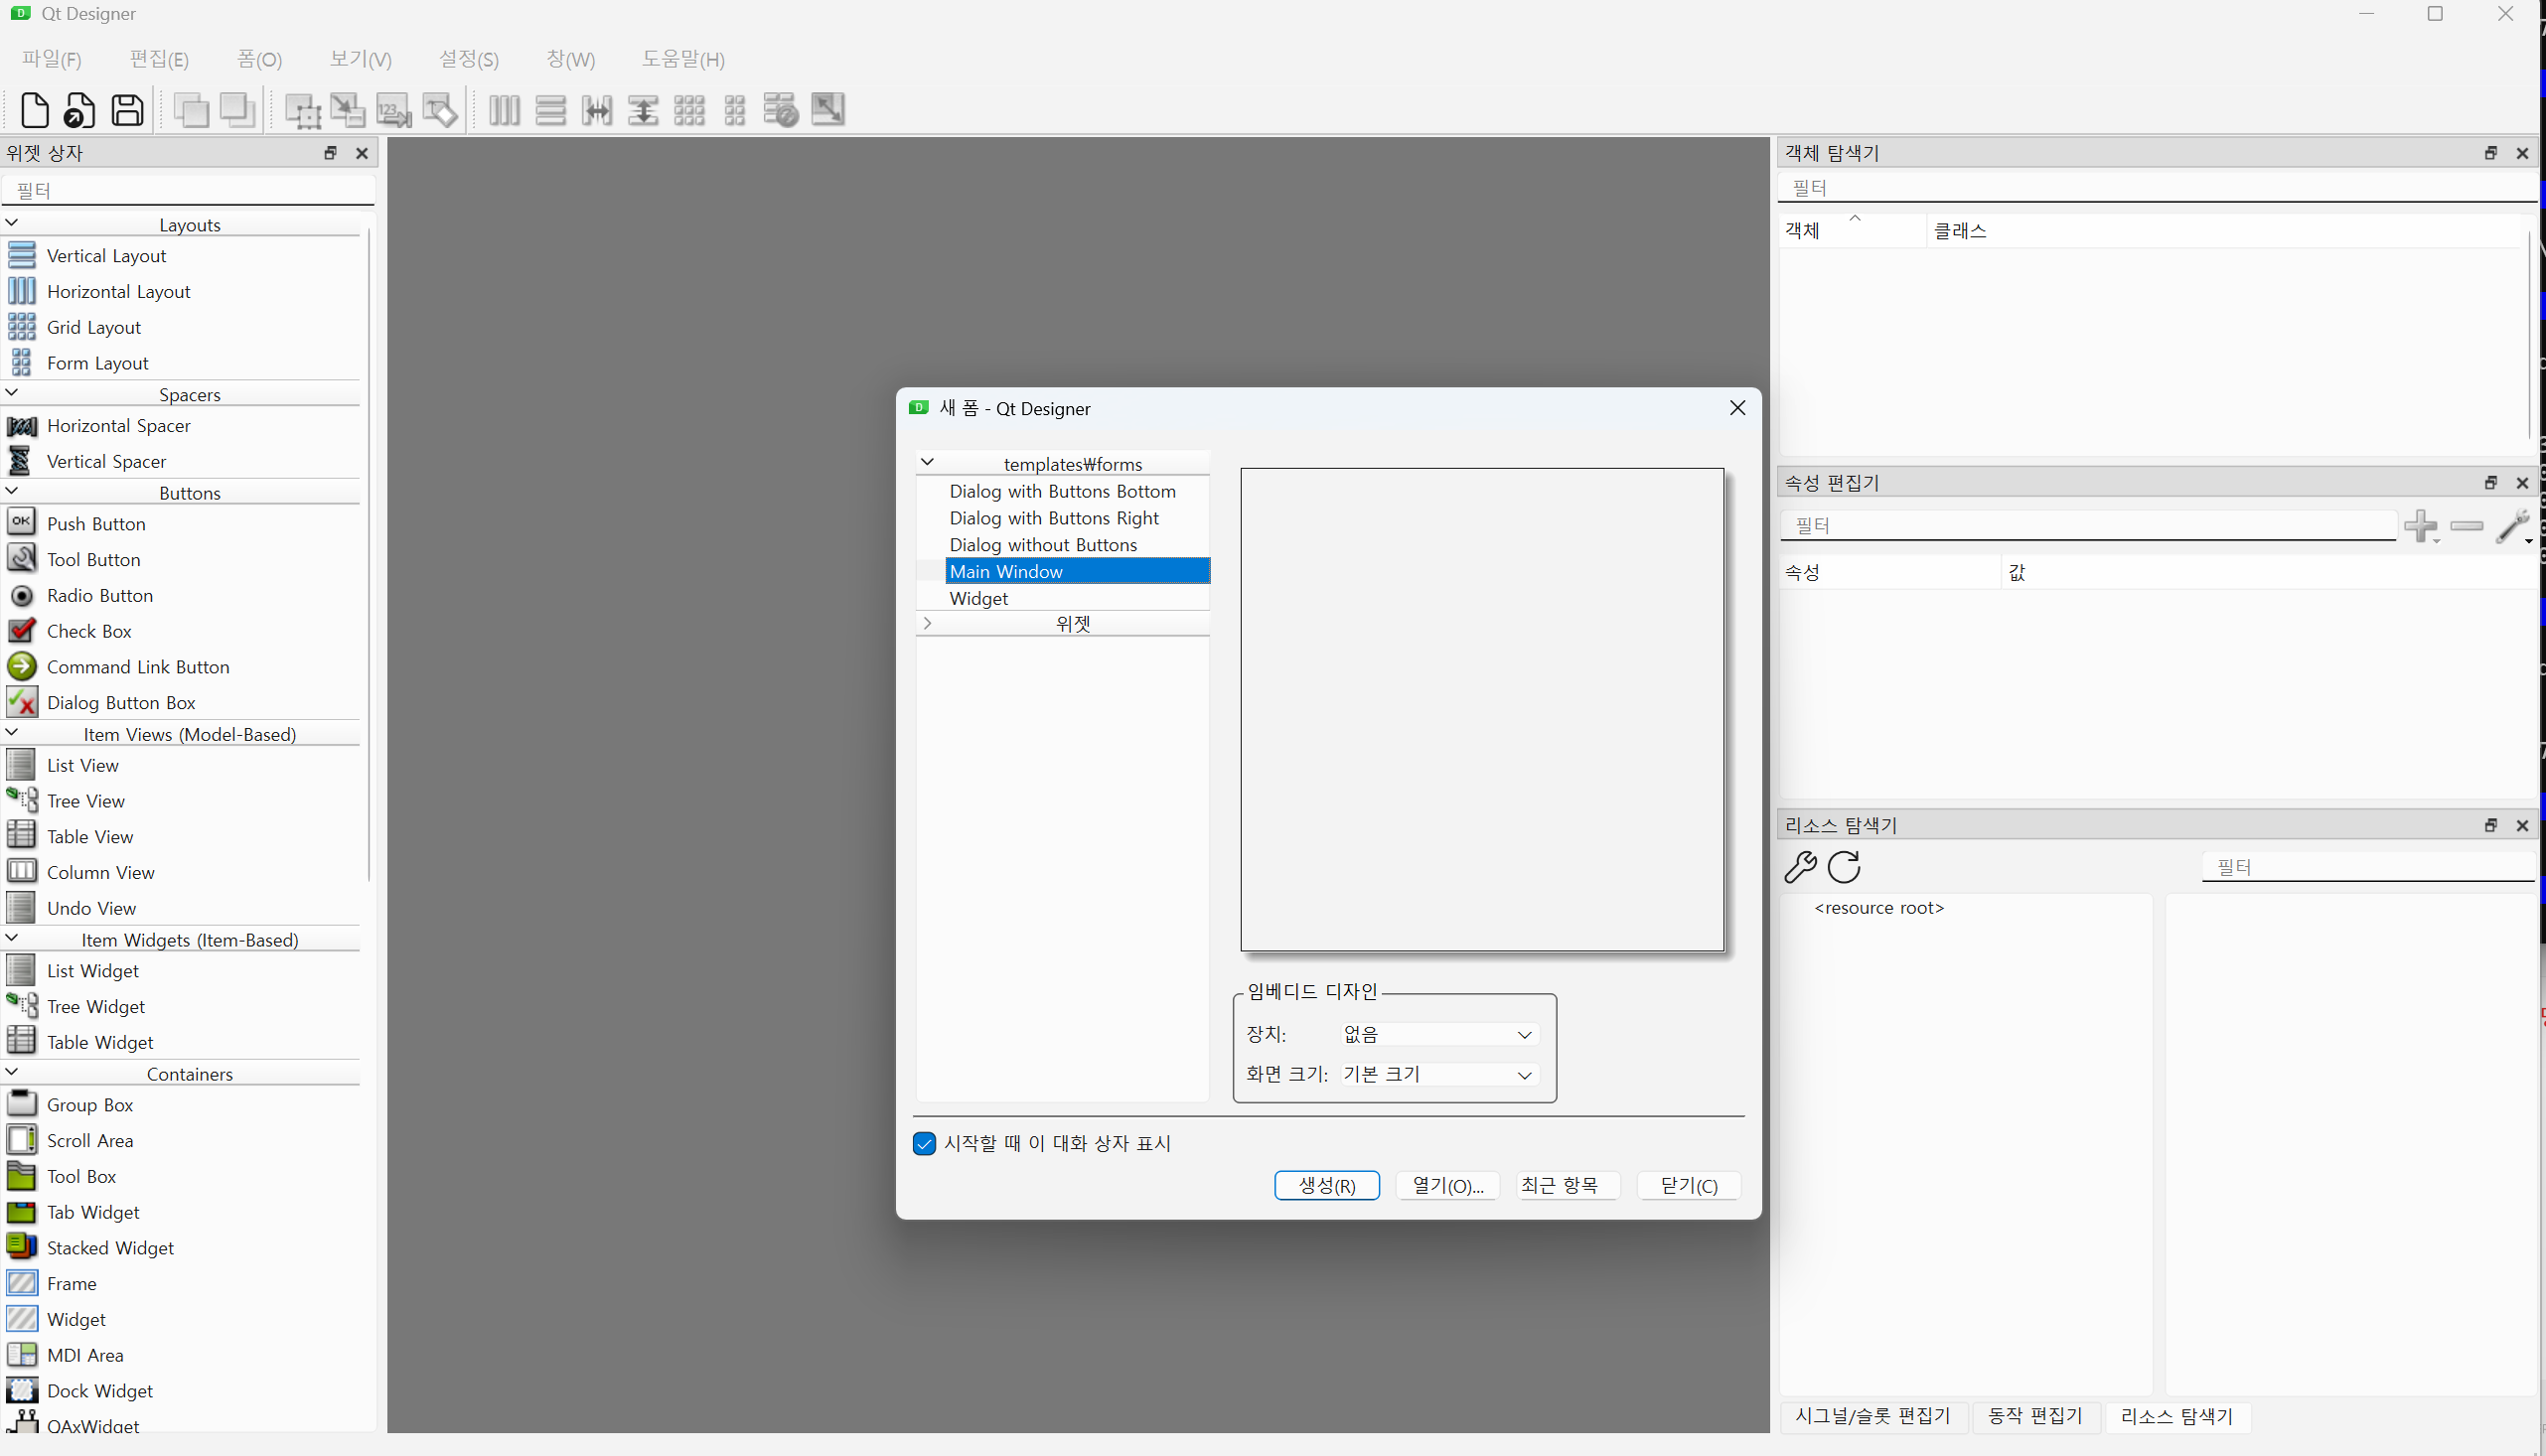2546x1456 pixels.
Task: Click the Send to Back toolbar icon
Action: coord(191,110)
